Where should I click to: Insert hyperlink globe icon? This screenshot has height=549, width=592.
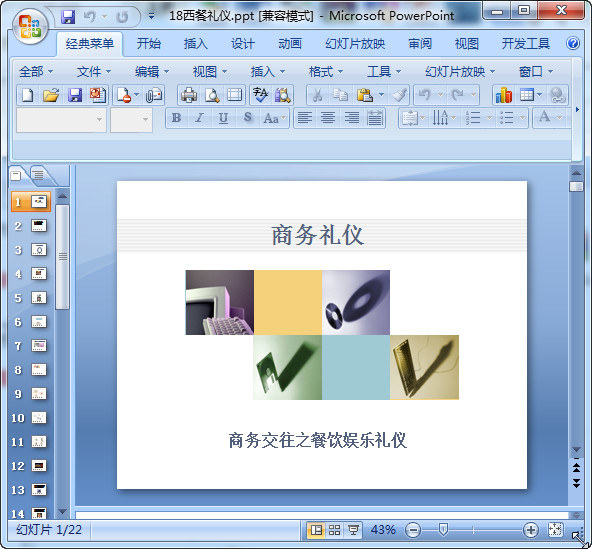(557, 95)
